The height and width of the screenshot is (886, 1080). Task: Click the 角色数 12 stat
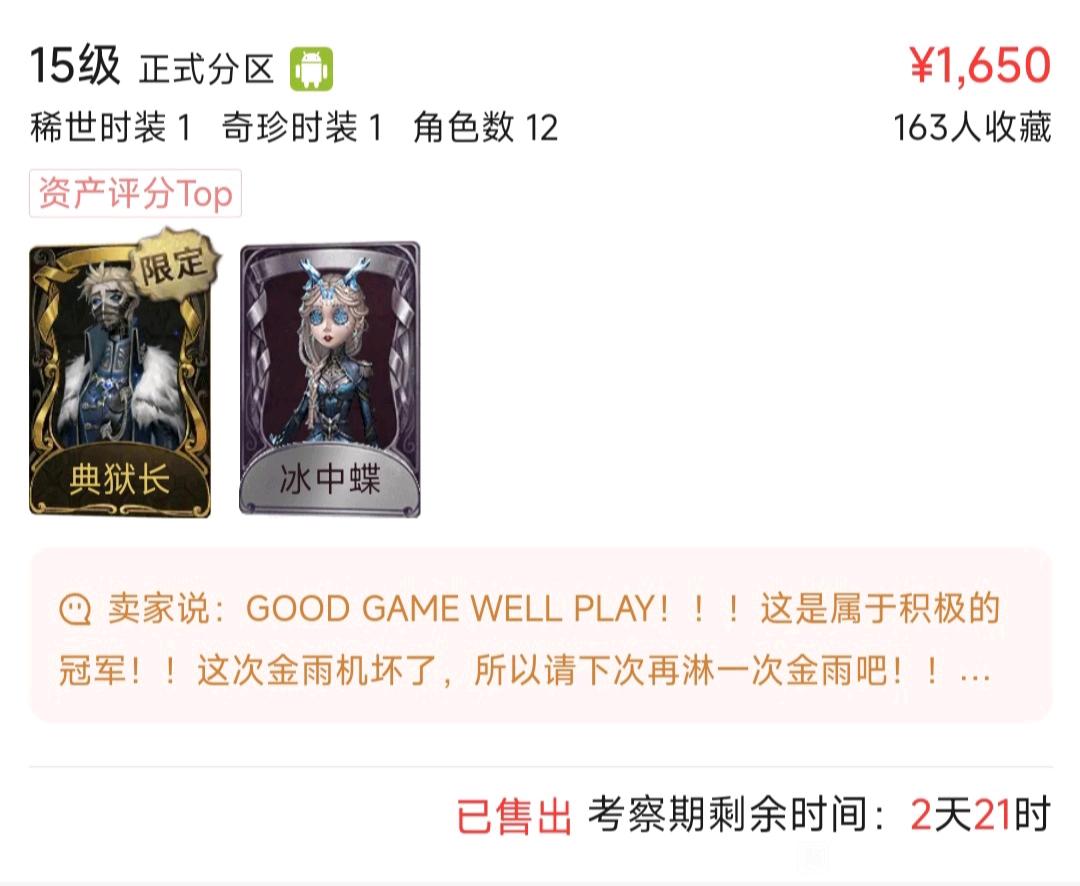click(x=486, y=128)
